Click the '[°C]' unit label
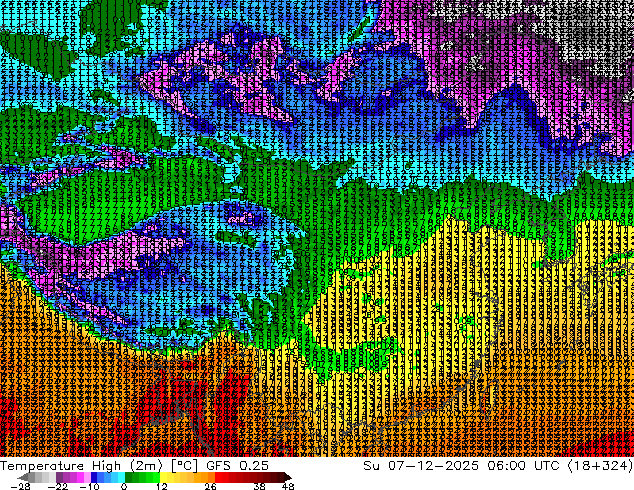Viewport: 634px width, 490px height. coord(184,465)
